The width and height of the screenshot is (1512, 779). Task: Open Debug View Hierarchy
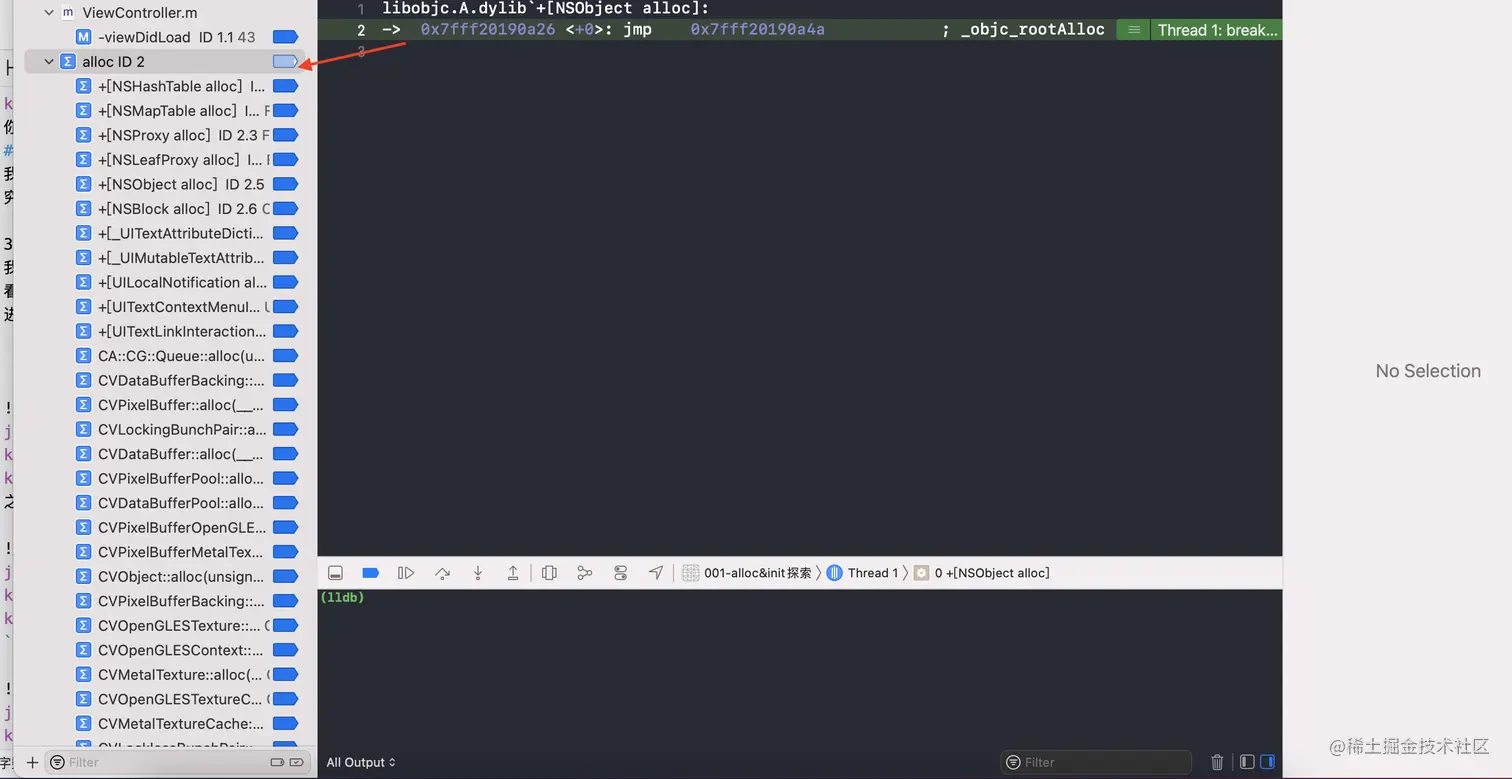pos(549,573)
